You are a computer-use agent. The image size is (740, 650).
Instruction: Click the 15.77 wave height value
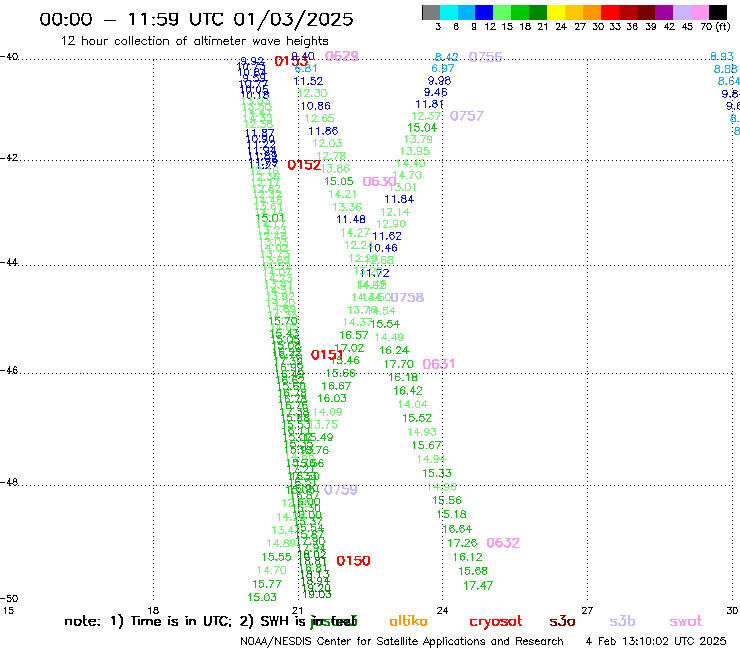click(x=267, y=584)
